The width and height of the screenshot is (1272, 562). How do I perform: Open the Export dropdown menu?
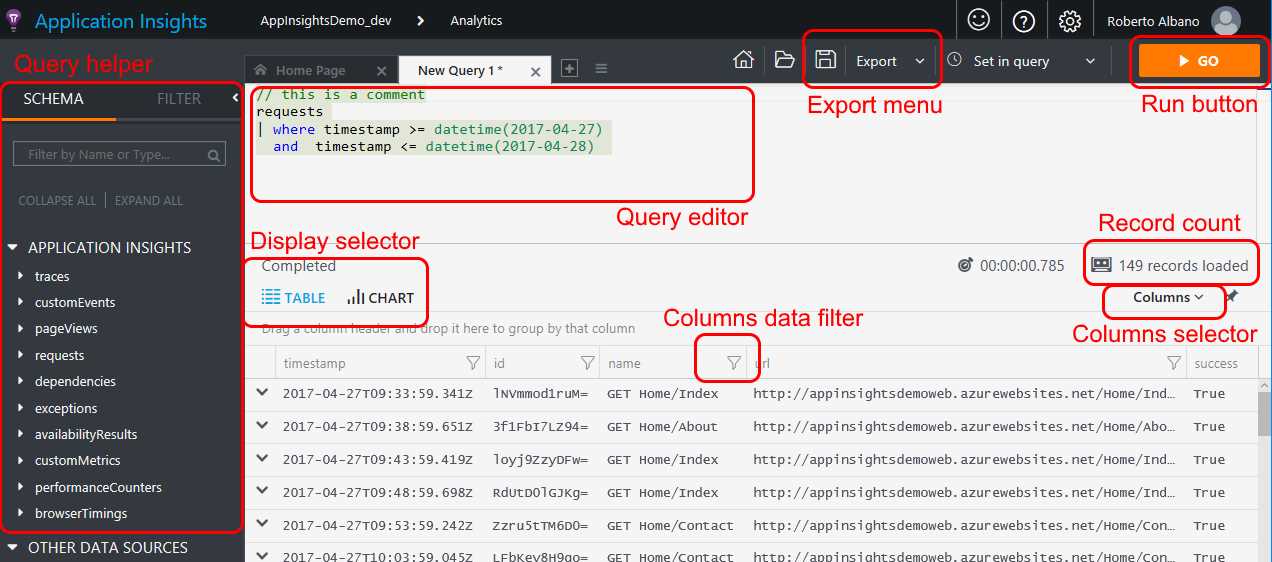[x=890, y=61]
